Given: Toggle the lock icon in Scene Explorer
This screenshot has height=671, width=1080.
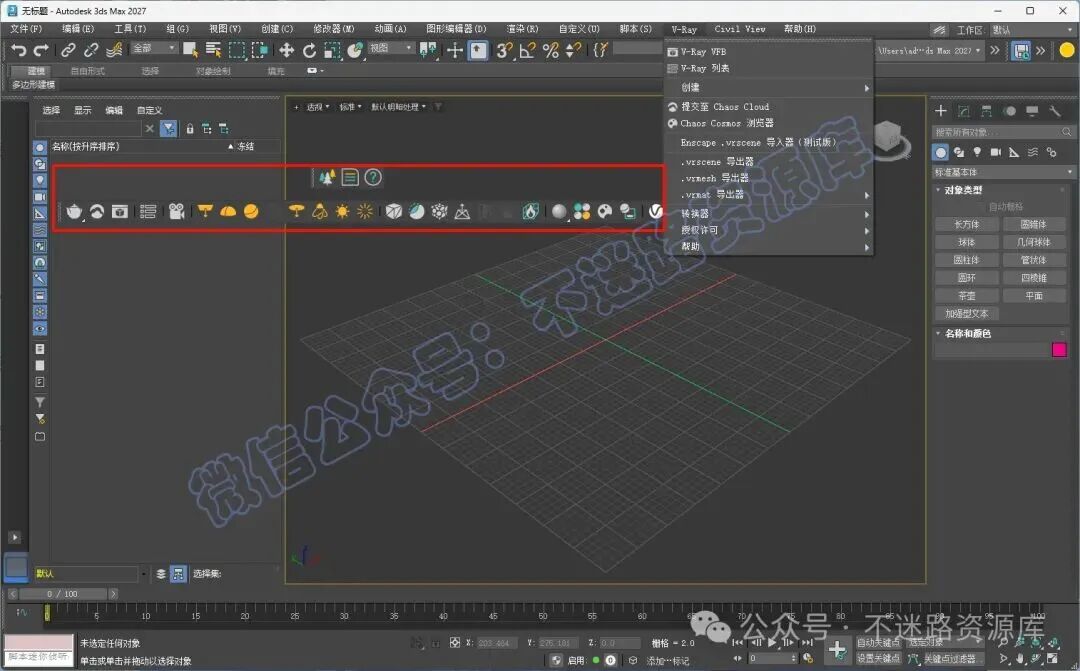Looking at the screenshot, I should click(189, 129).
